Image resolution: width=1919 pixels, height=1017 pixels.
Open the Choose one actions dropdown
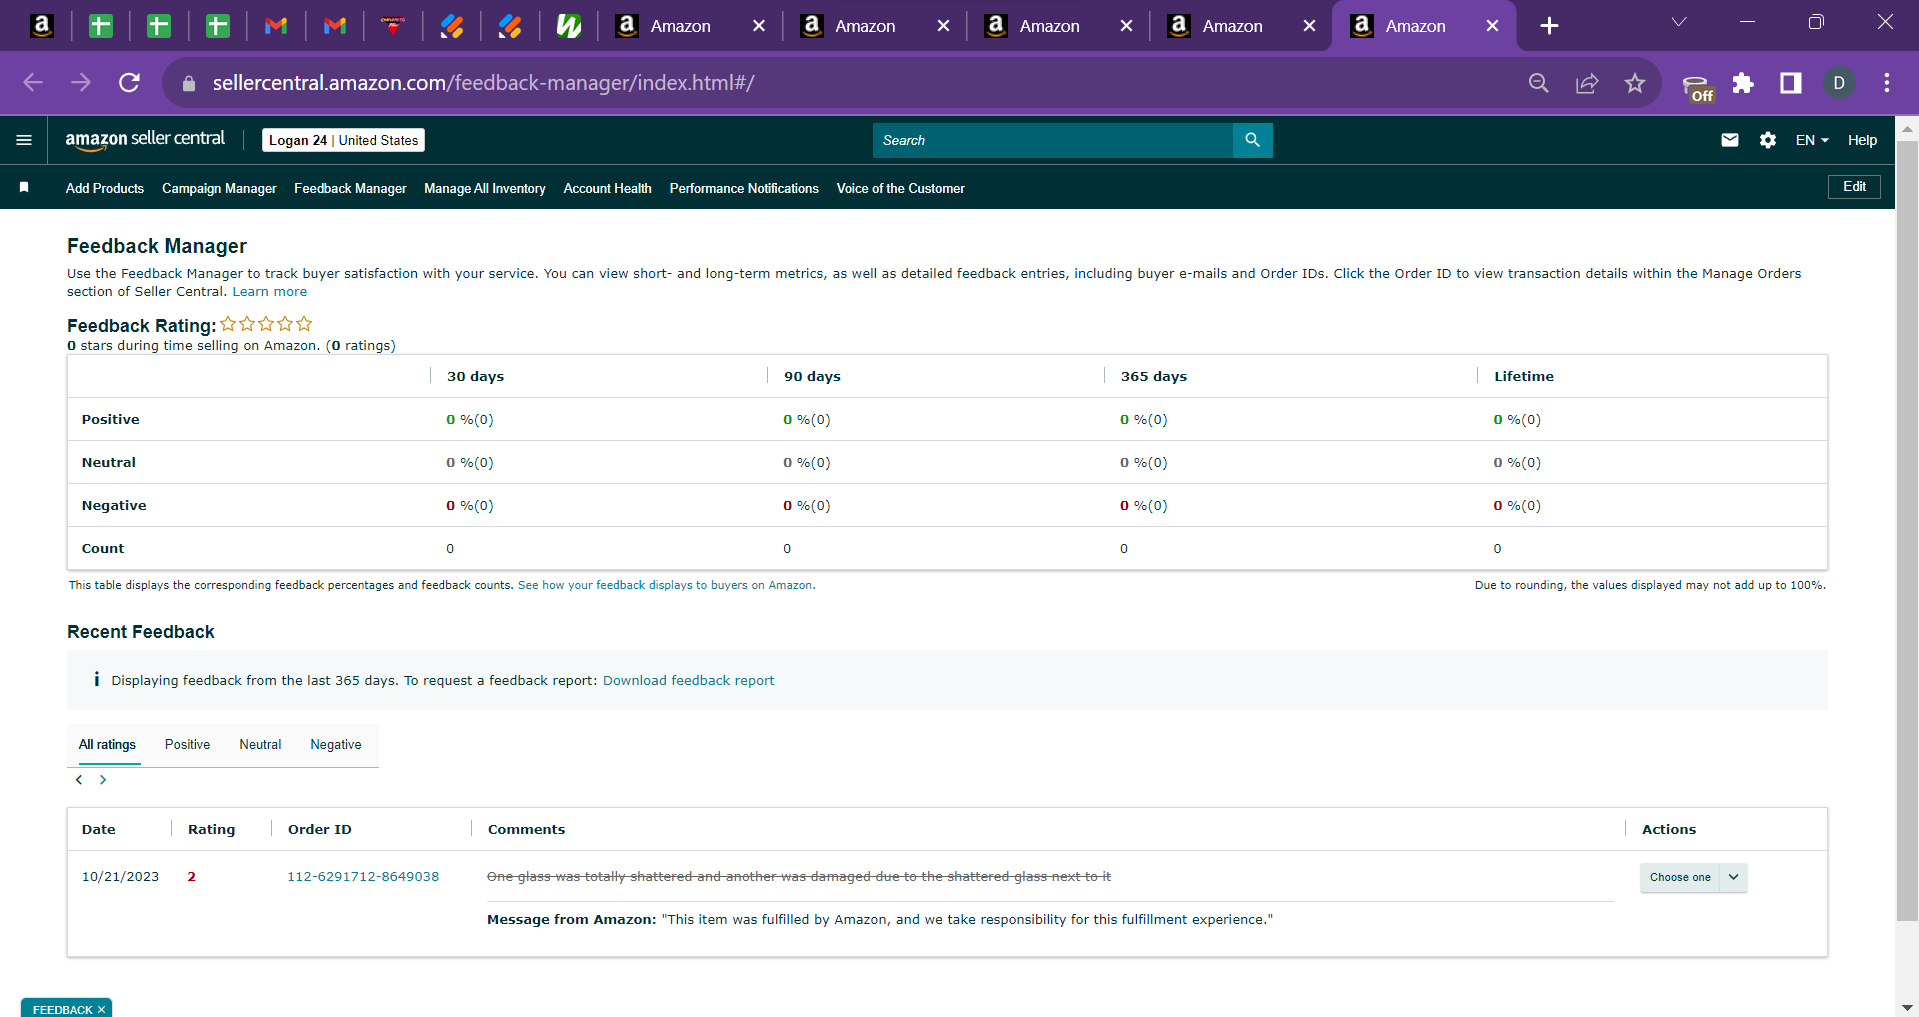tap(1693, 877)
